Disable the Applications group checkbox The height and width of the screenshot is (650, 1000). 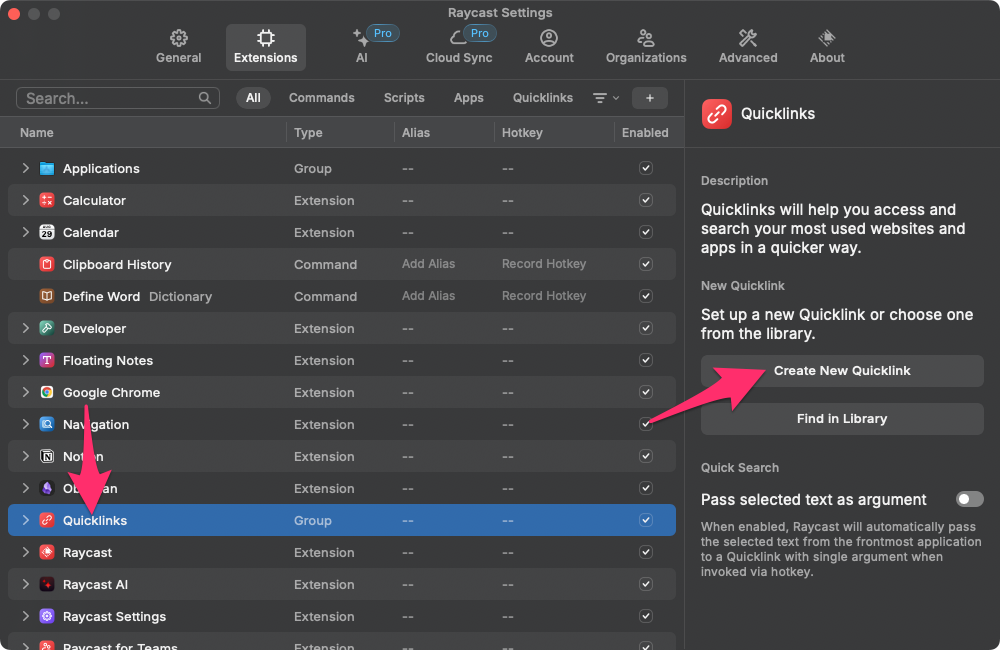pos(645,168)
